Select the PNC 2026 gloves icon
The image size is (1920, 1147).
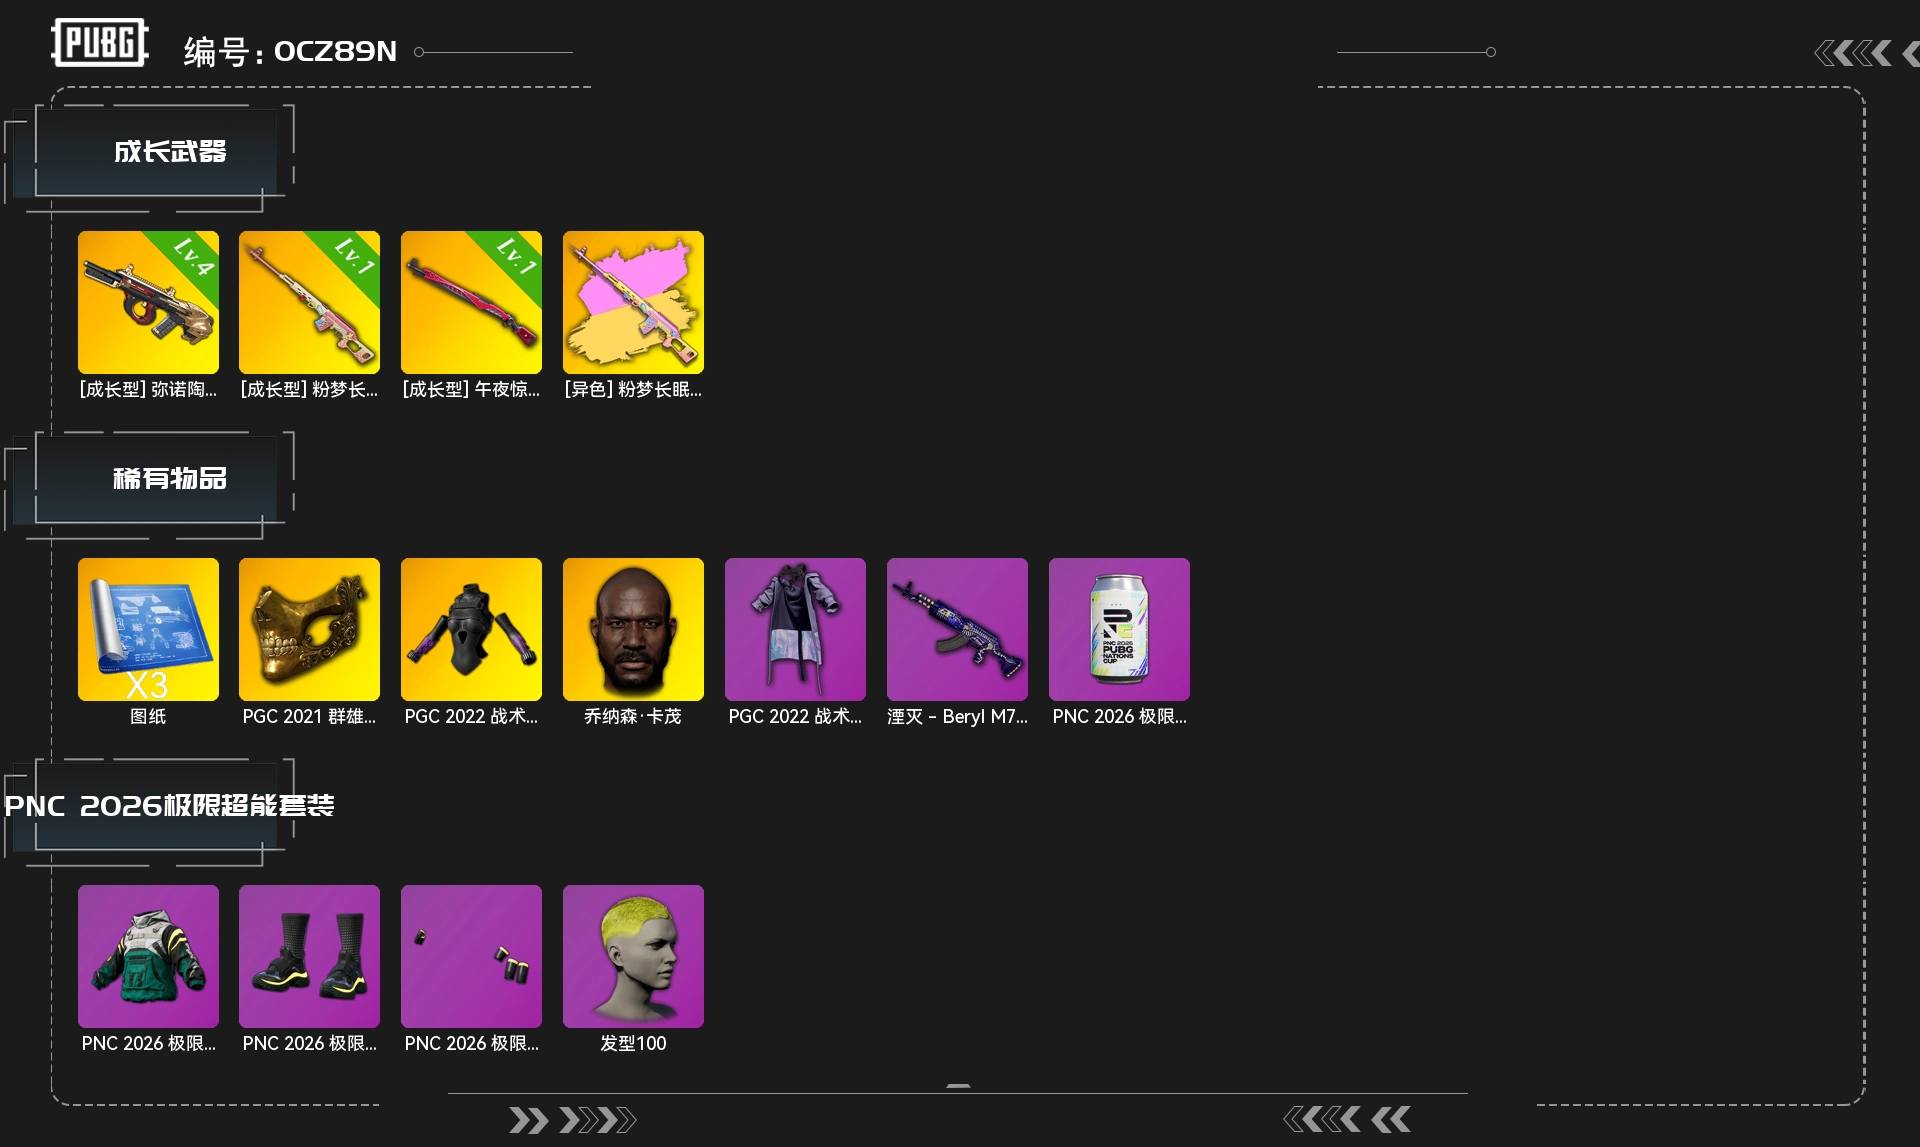tap(471, 956)
